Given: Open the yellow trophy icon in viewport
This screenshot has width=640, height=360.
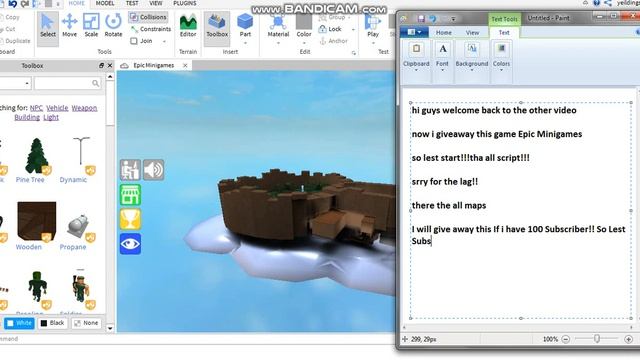Looking at the screenshot, I should tap(130, 219).
